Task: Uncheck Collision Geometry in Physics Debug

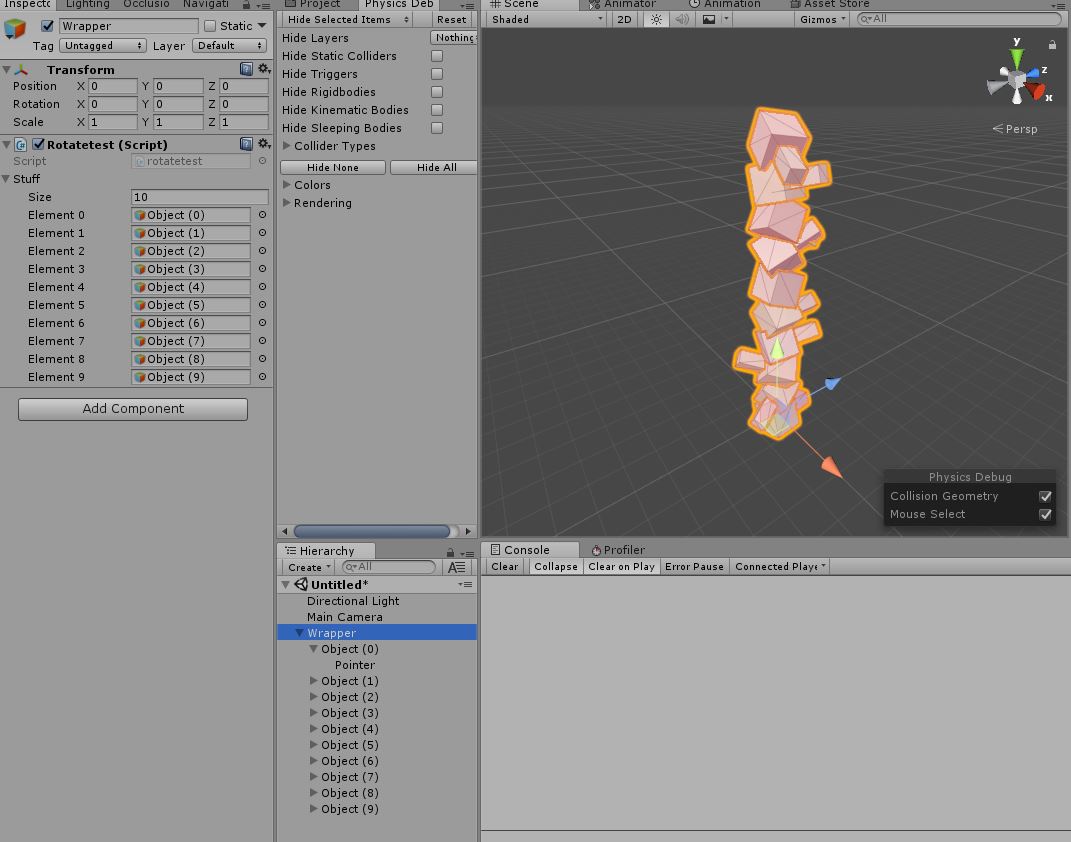Action: click(1045, 496)
